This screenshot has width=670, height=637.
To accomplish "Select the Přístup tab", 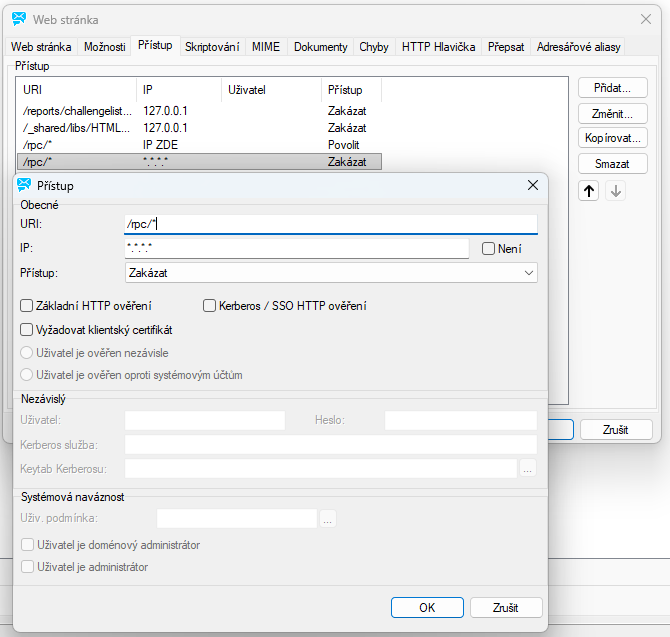I will coord(155,45).
